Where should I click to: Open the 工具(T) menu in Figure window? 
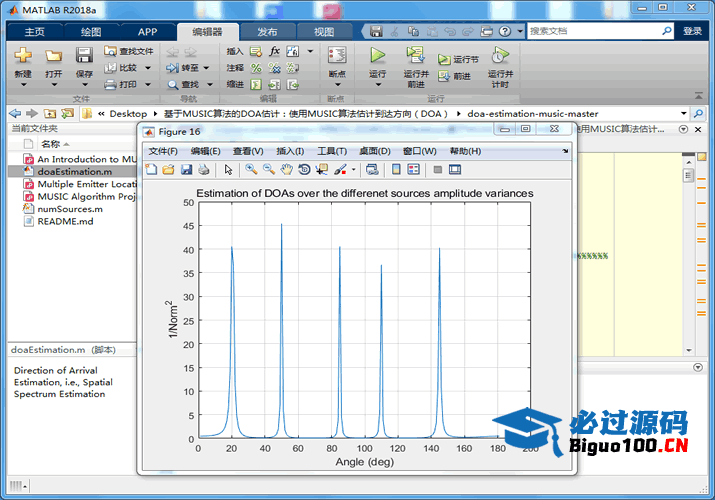coord(331,151)
